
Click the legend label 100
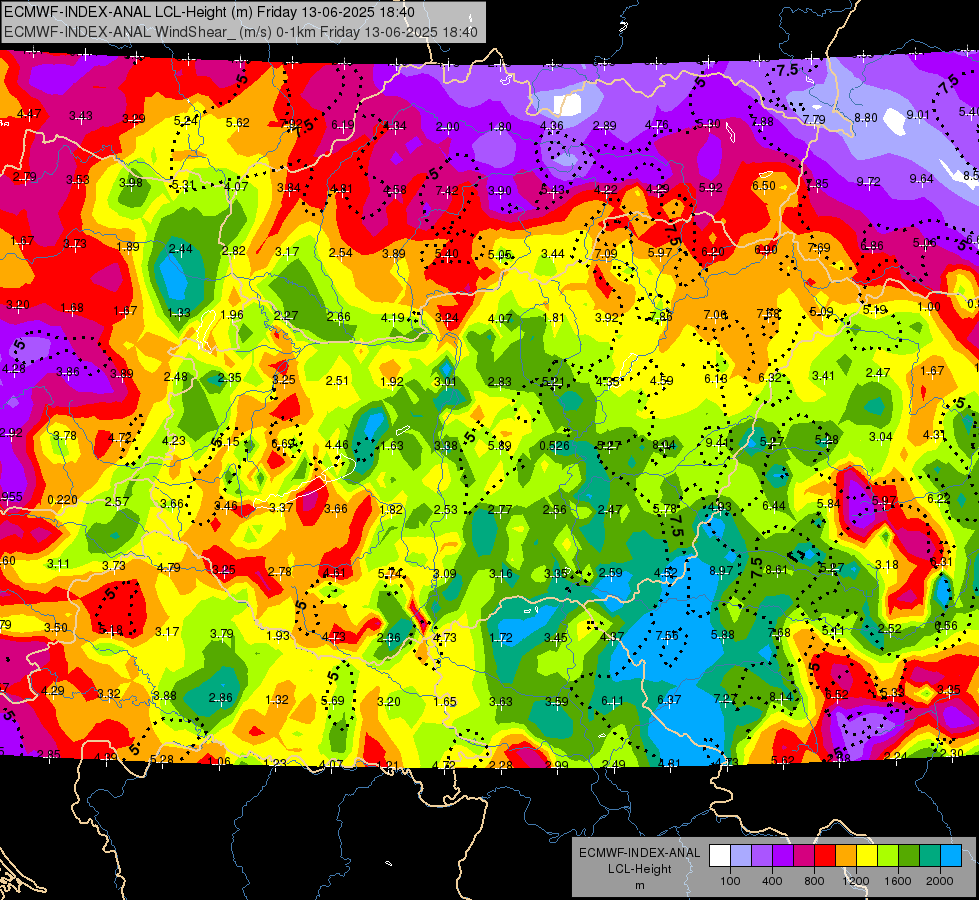pyautogui.click(x=730, y=881)
